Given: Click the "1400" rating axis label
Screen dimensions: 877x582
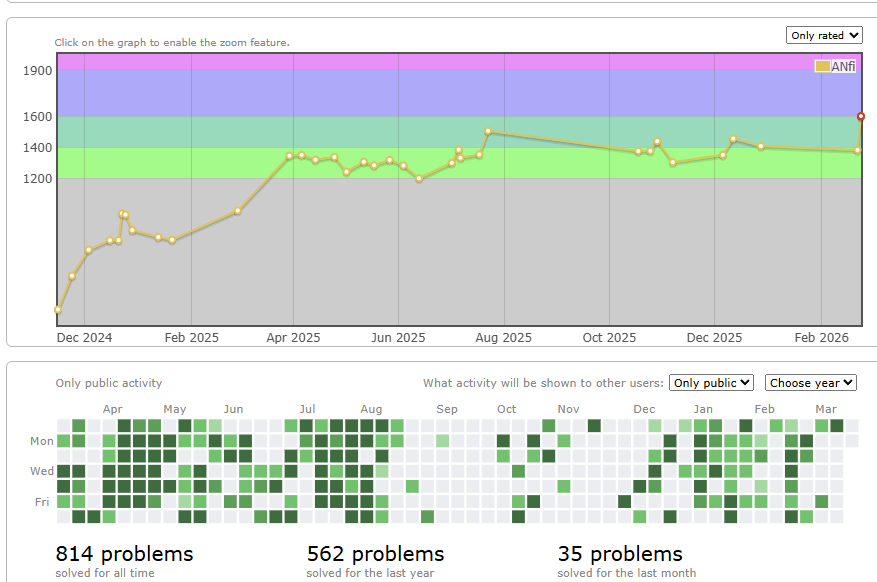Looking at the screenshot, I should [37, 148].
